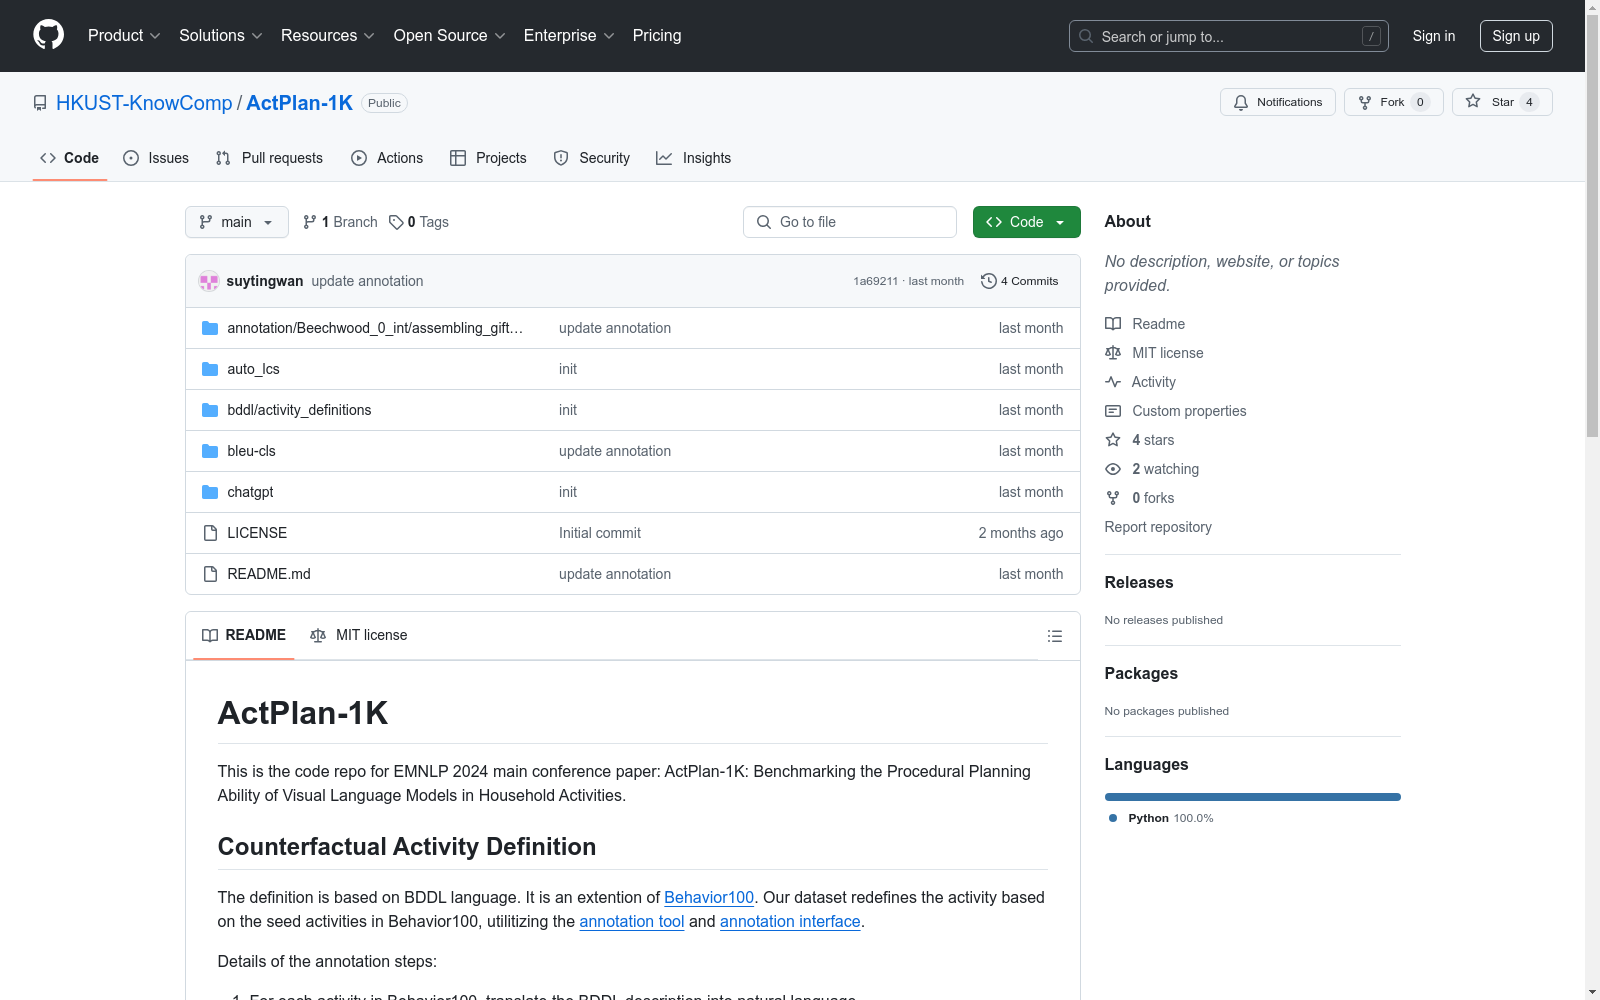1600x1000 pixels.
Task: Click the Report repository link
Action: [x=1158, y=527]
